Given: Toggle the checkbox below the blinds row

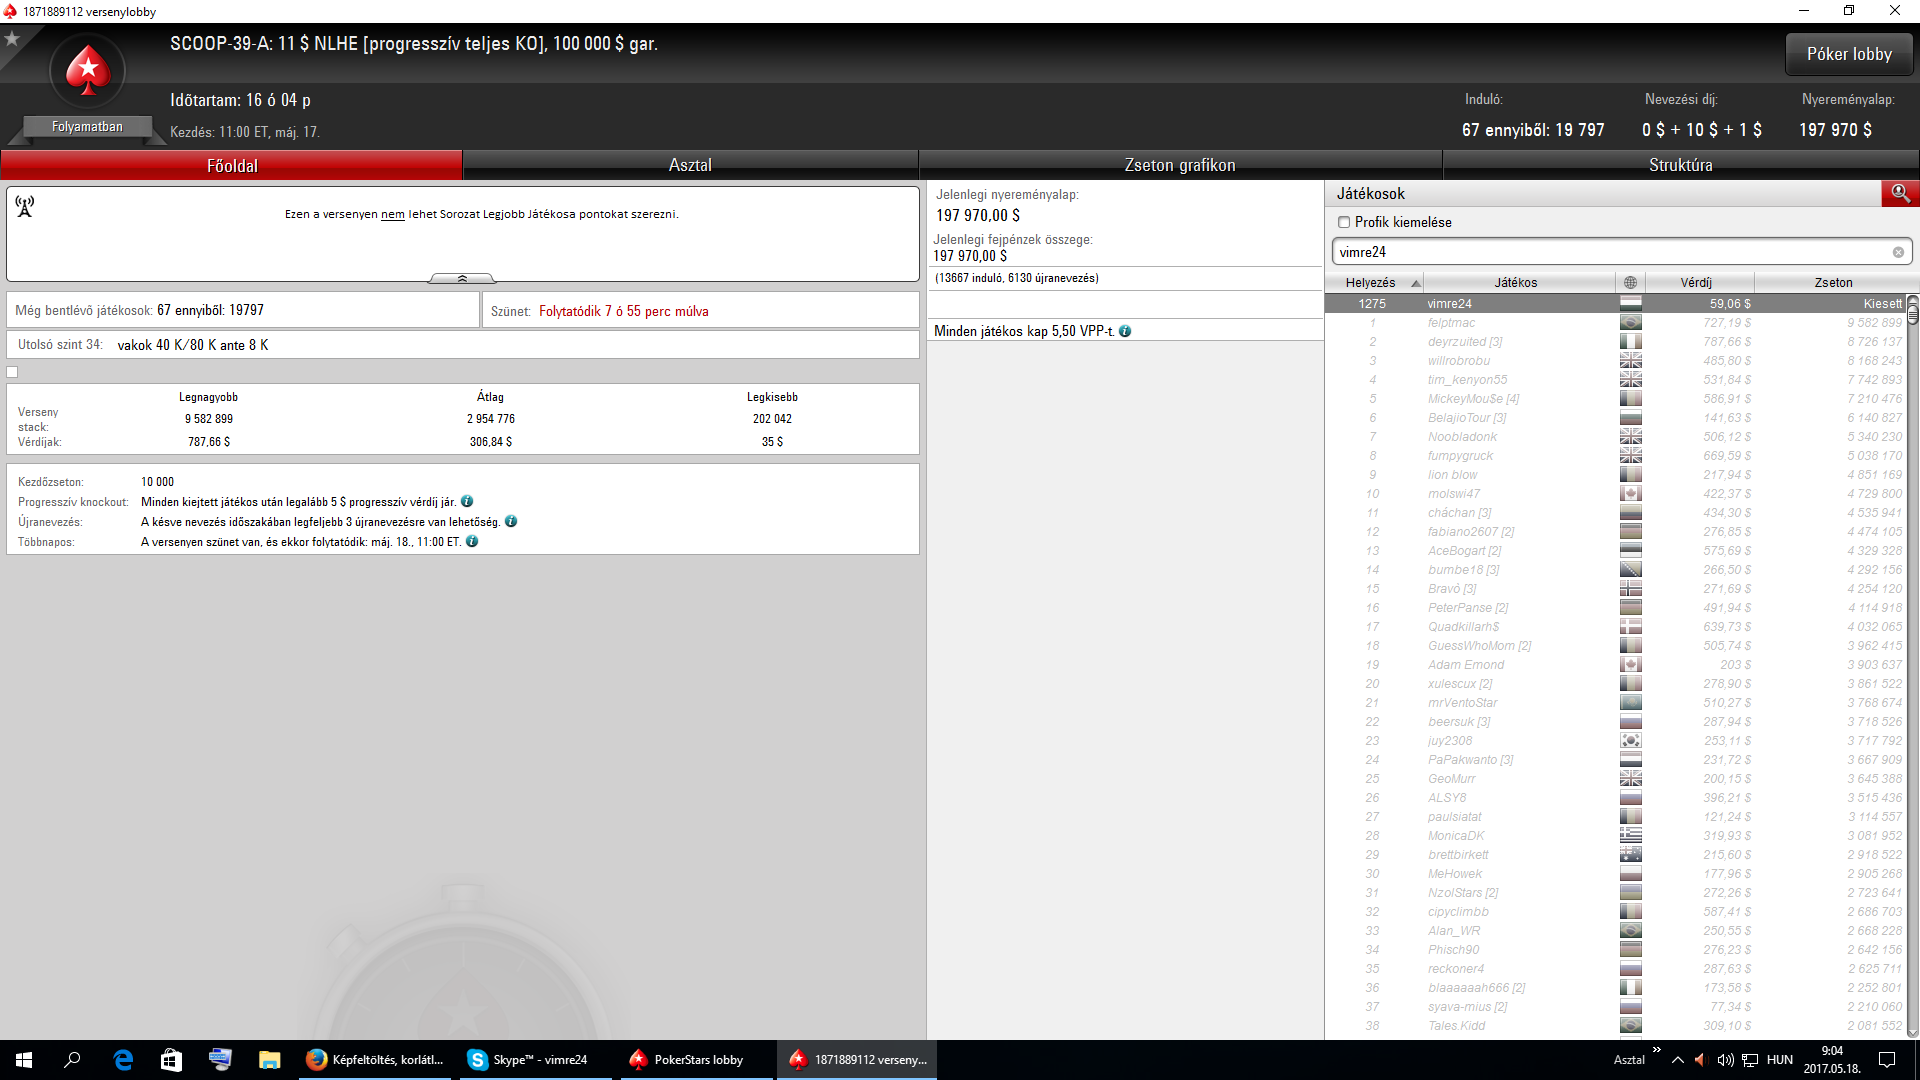Looking at the screenshot, I should 12,372.
